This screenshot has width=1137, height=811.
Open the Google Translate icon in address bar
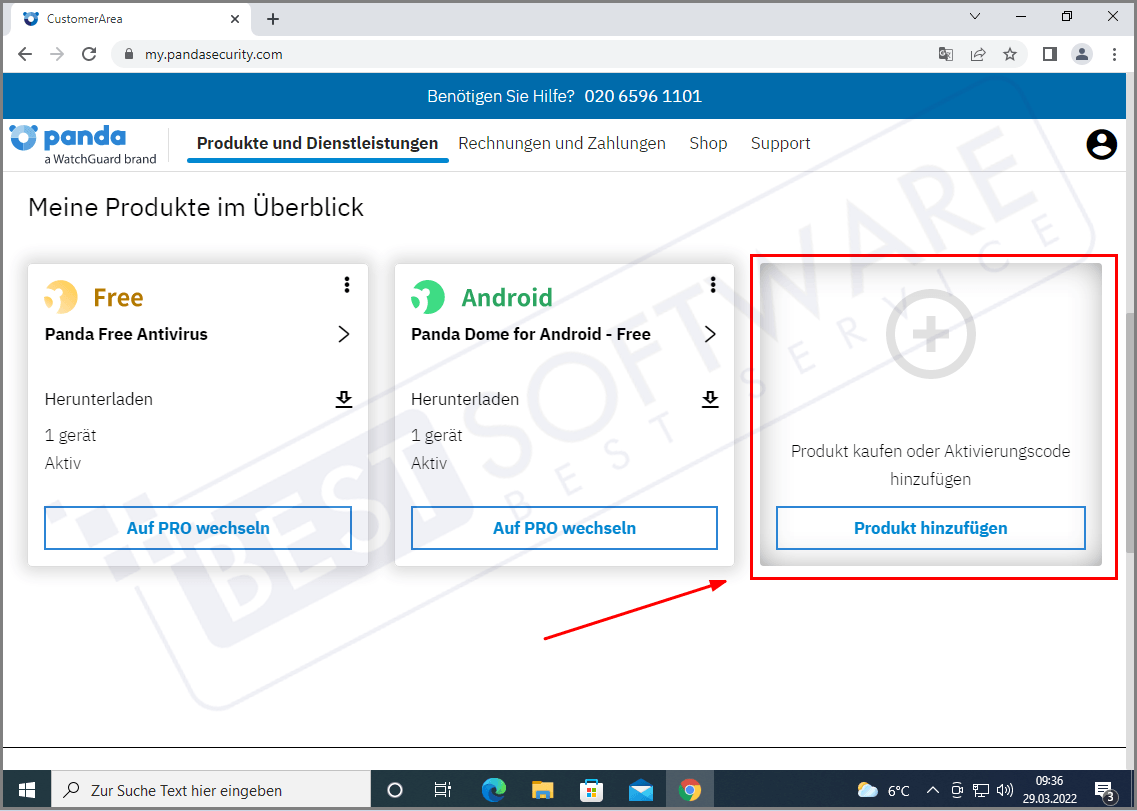(945, 54)
